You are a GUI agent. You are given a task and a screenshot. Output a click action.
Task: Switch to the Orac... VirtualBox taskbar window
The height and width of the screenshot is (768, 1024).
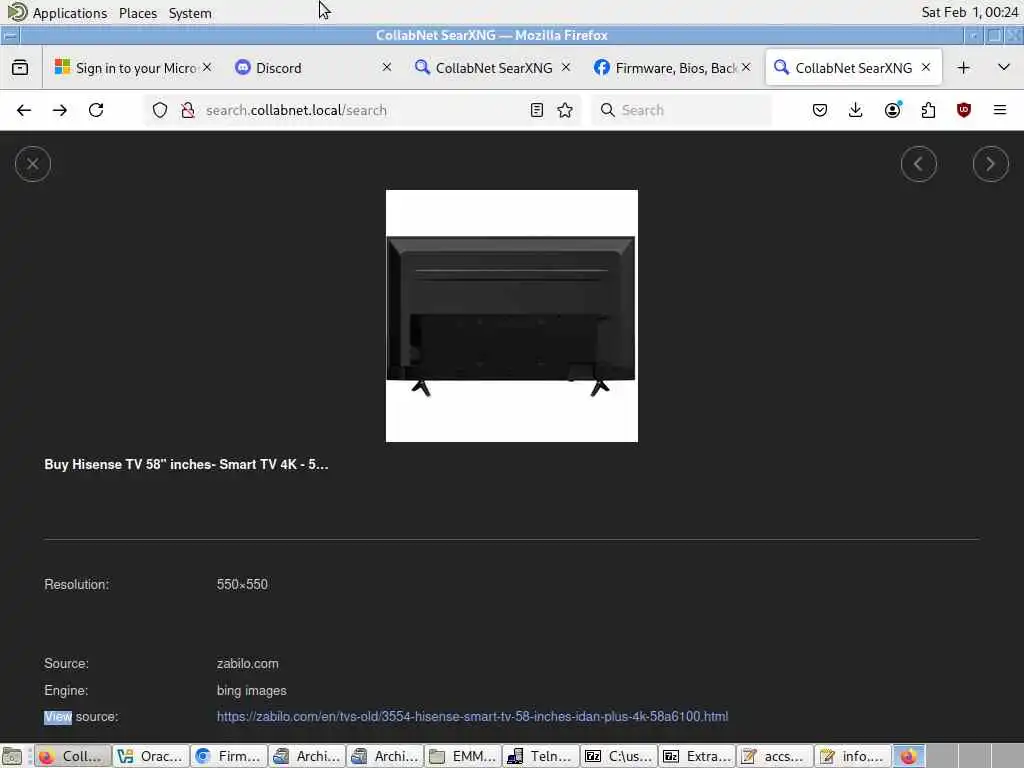[x=151, y=756]
